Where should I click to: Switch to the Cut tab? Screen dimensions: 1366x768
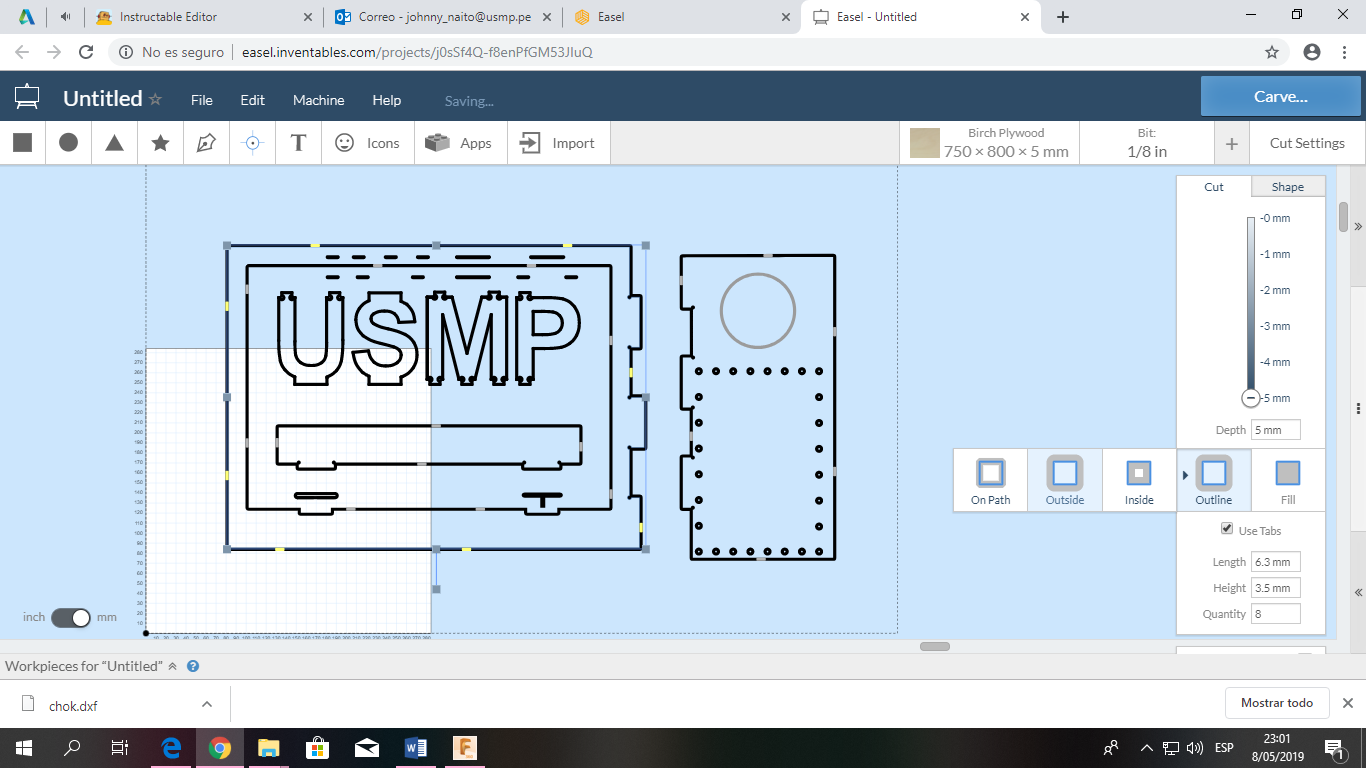(1214, 187)
